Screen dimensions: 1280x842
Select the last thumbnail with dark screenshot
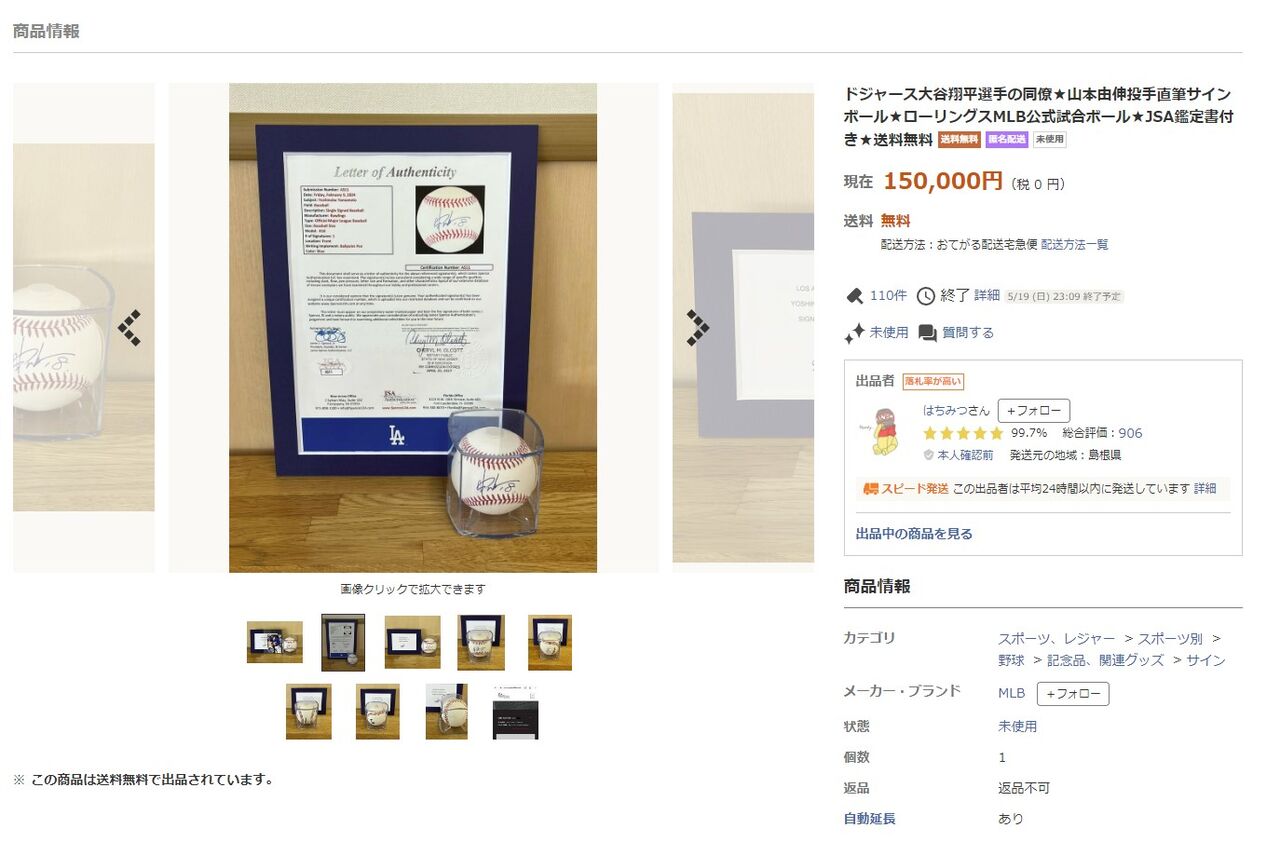[515, 711]
